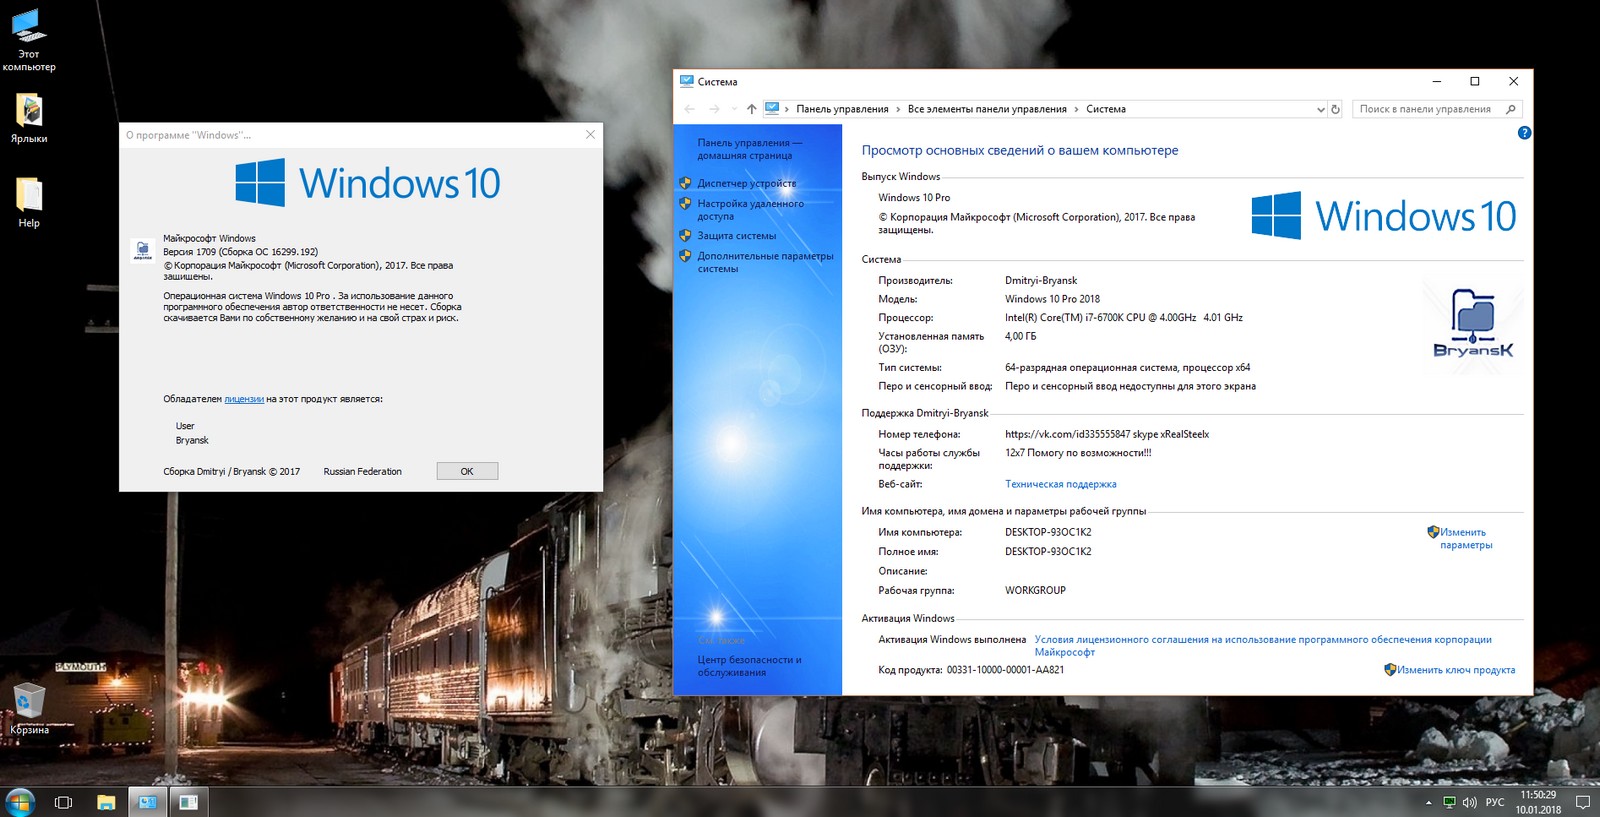The image size is (1600, 817).
Task: Select the Help desktop icon
Action: click(x=29, y=202)
